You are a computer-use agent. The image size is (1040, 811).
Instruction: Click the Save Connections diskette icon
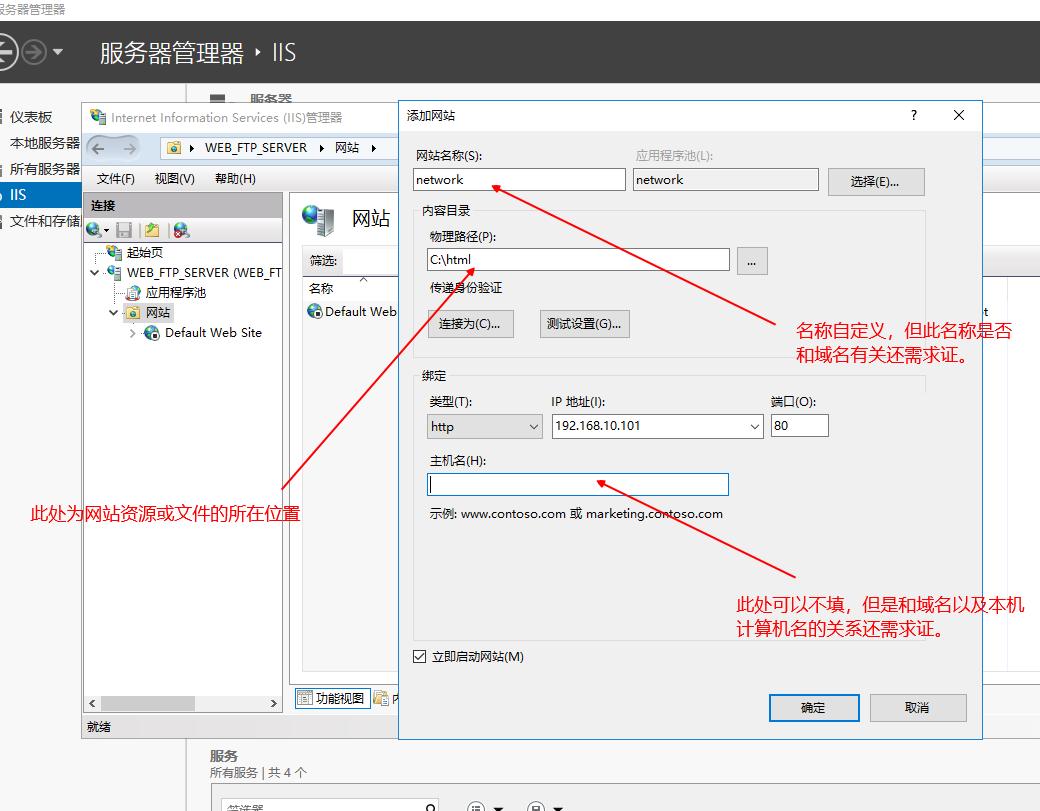123,229
